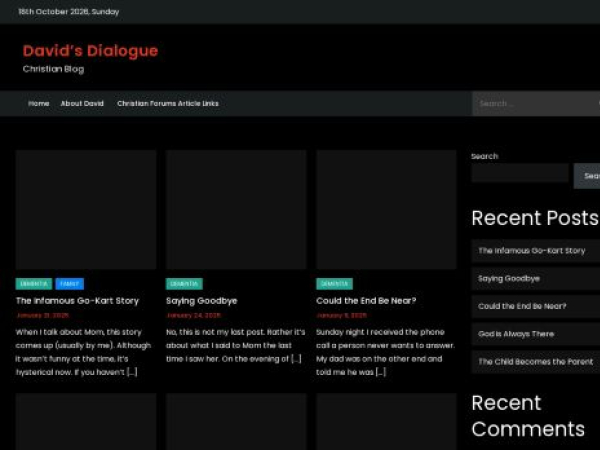Click the January 31 date of Go-Kart post
The width and height of the screenshot is (600, 450).
point(42,315)
